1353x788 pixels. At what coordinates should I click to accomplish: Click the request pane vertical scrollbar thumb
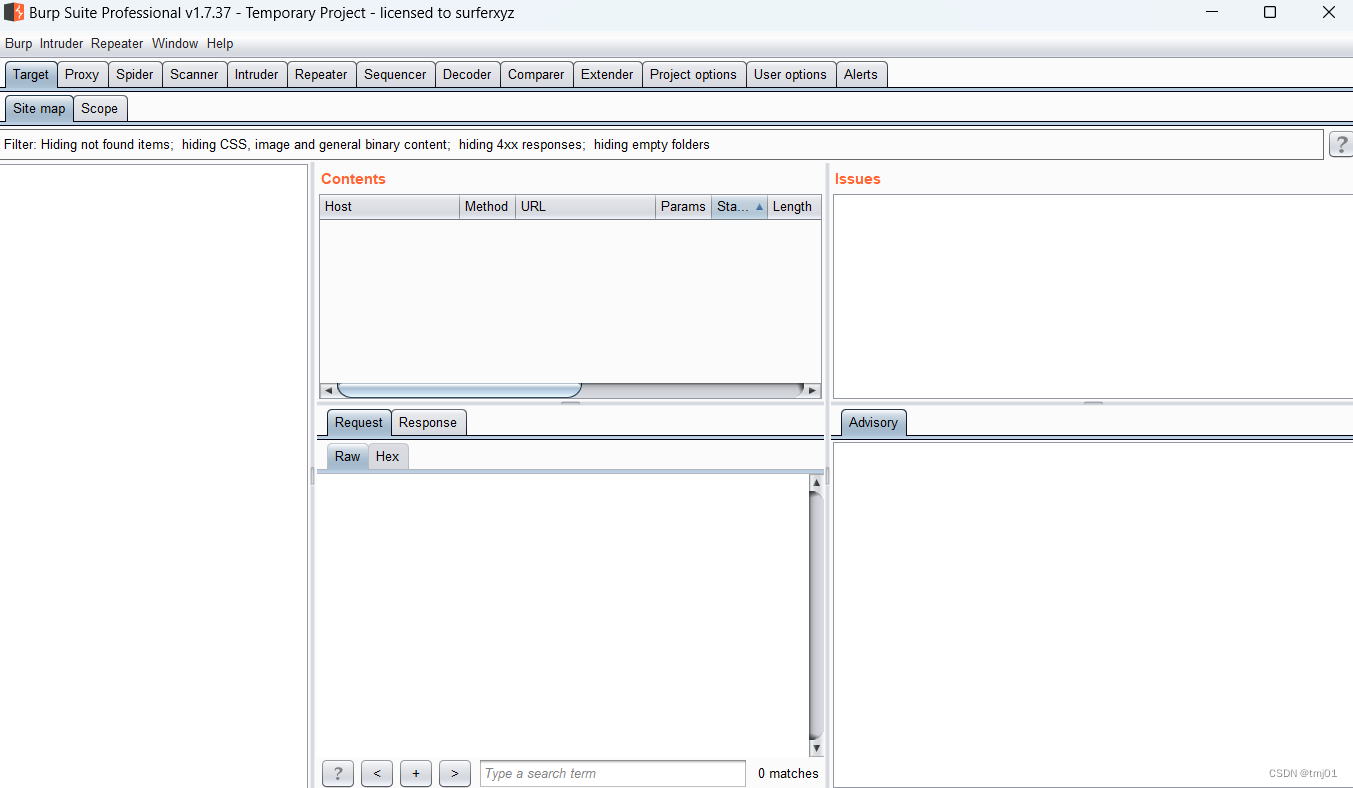[816, 615]
